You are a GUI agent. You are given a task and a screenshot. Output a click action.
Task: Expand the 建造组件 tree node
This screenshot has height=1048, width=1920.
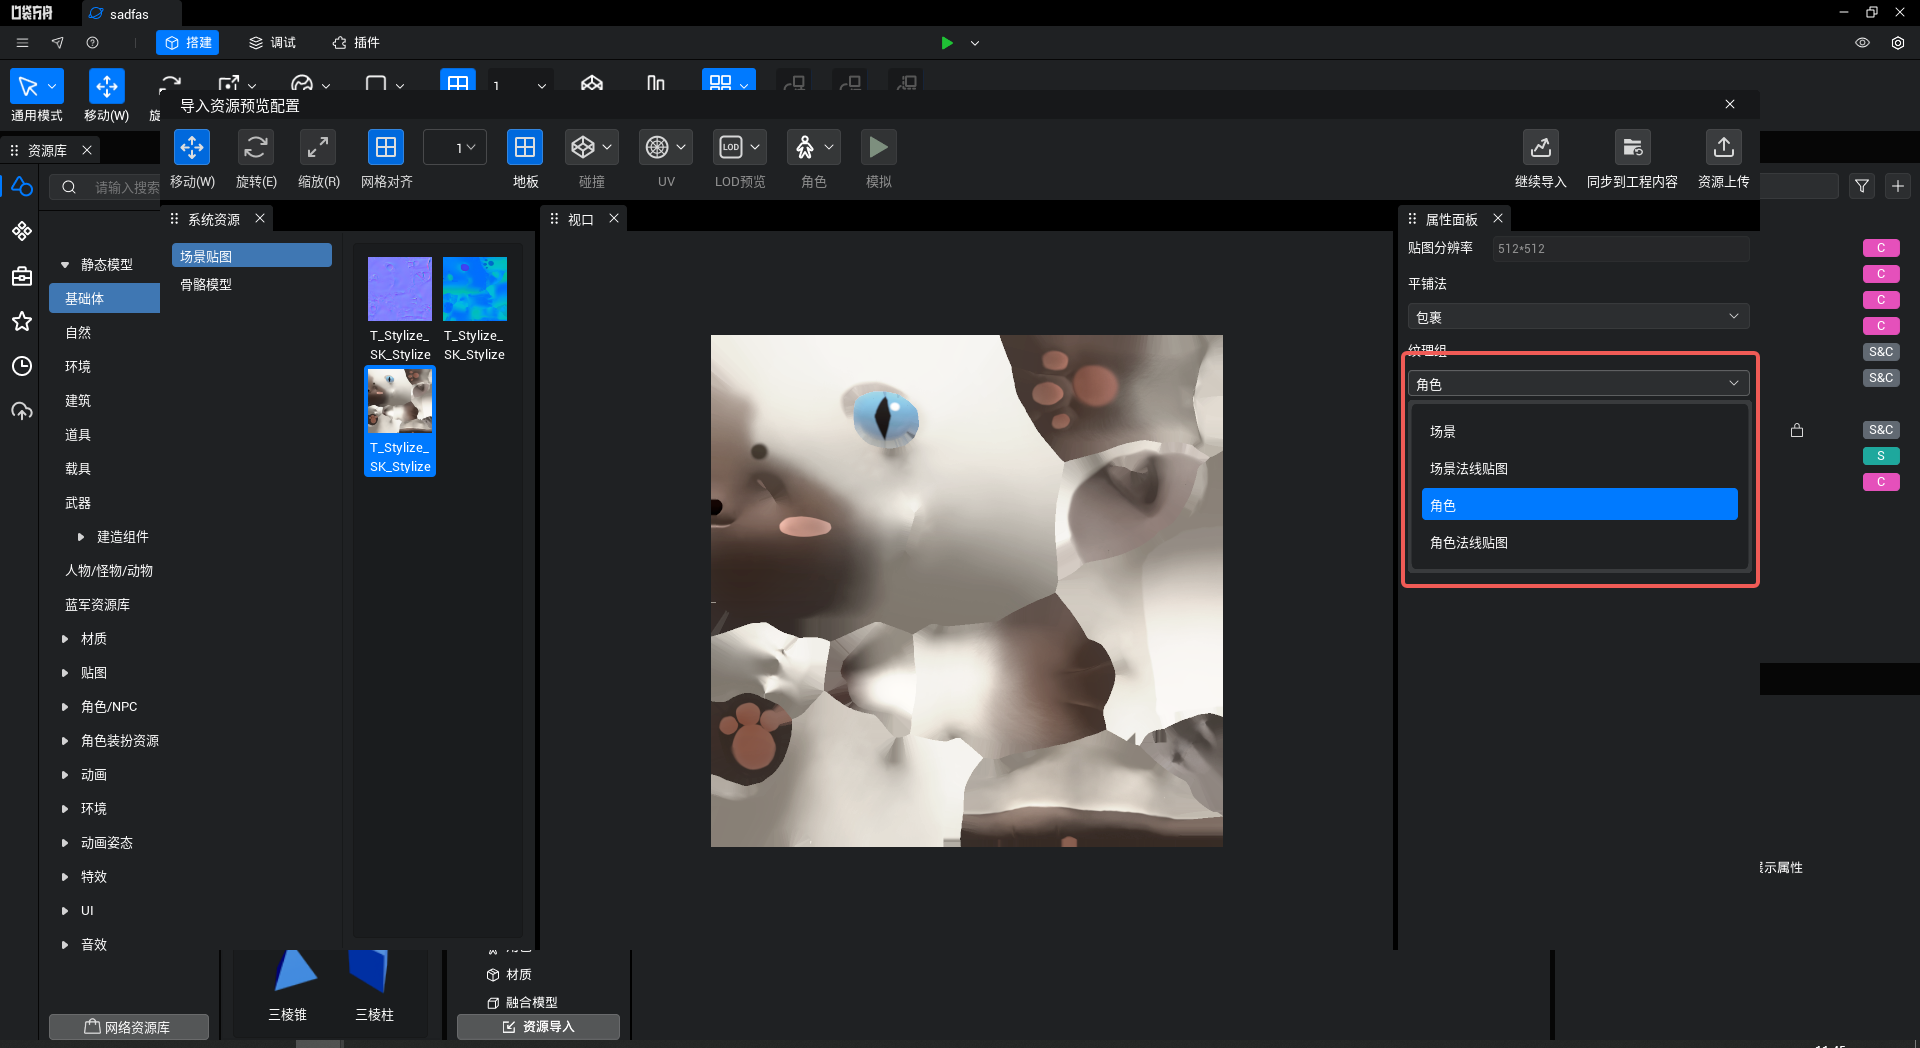81,537
